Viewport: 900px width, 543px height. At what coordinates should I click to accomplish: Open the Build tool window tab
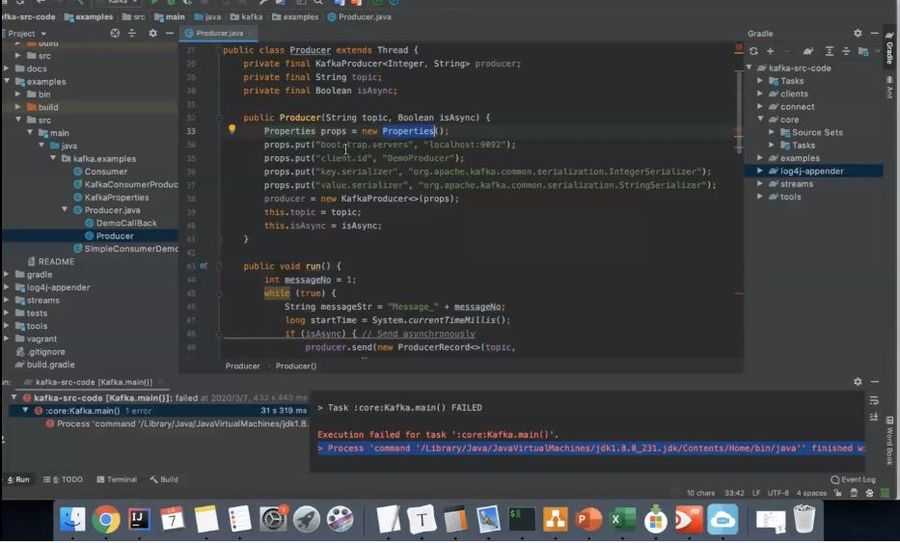click(x=164, y=479)
